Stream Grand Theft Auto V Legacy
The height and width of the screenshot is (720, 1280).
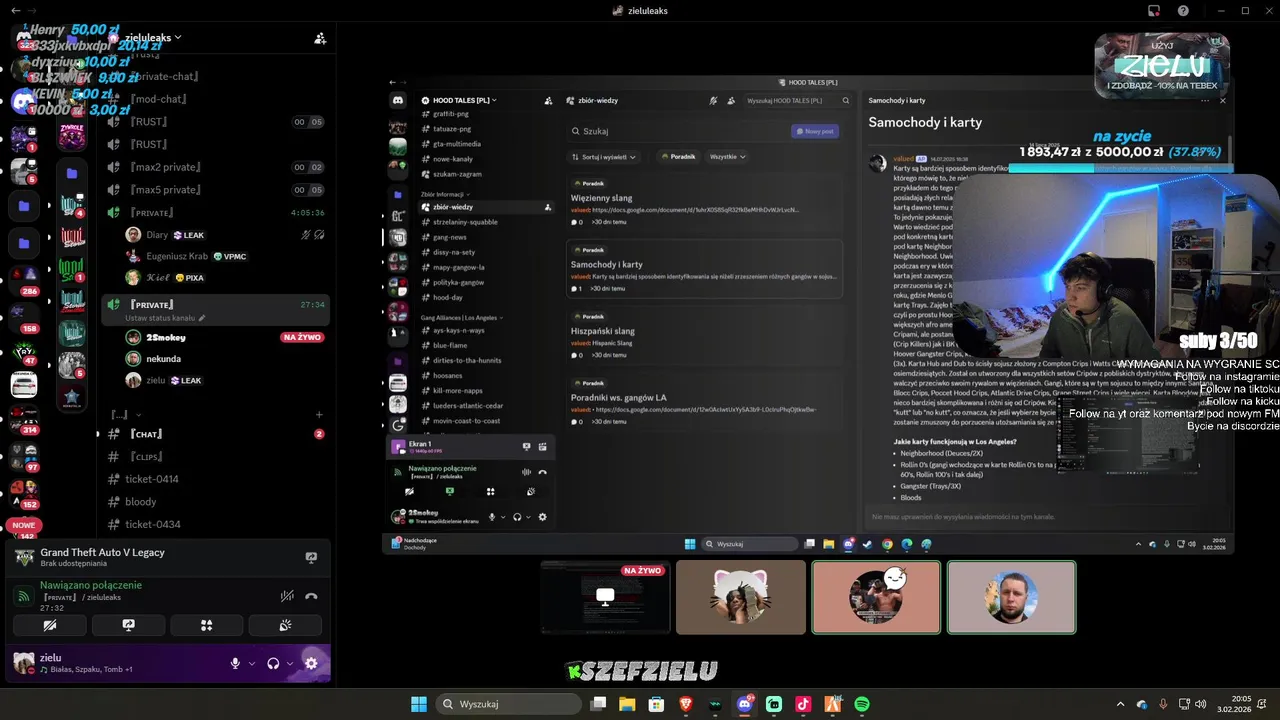point(311,557)
